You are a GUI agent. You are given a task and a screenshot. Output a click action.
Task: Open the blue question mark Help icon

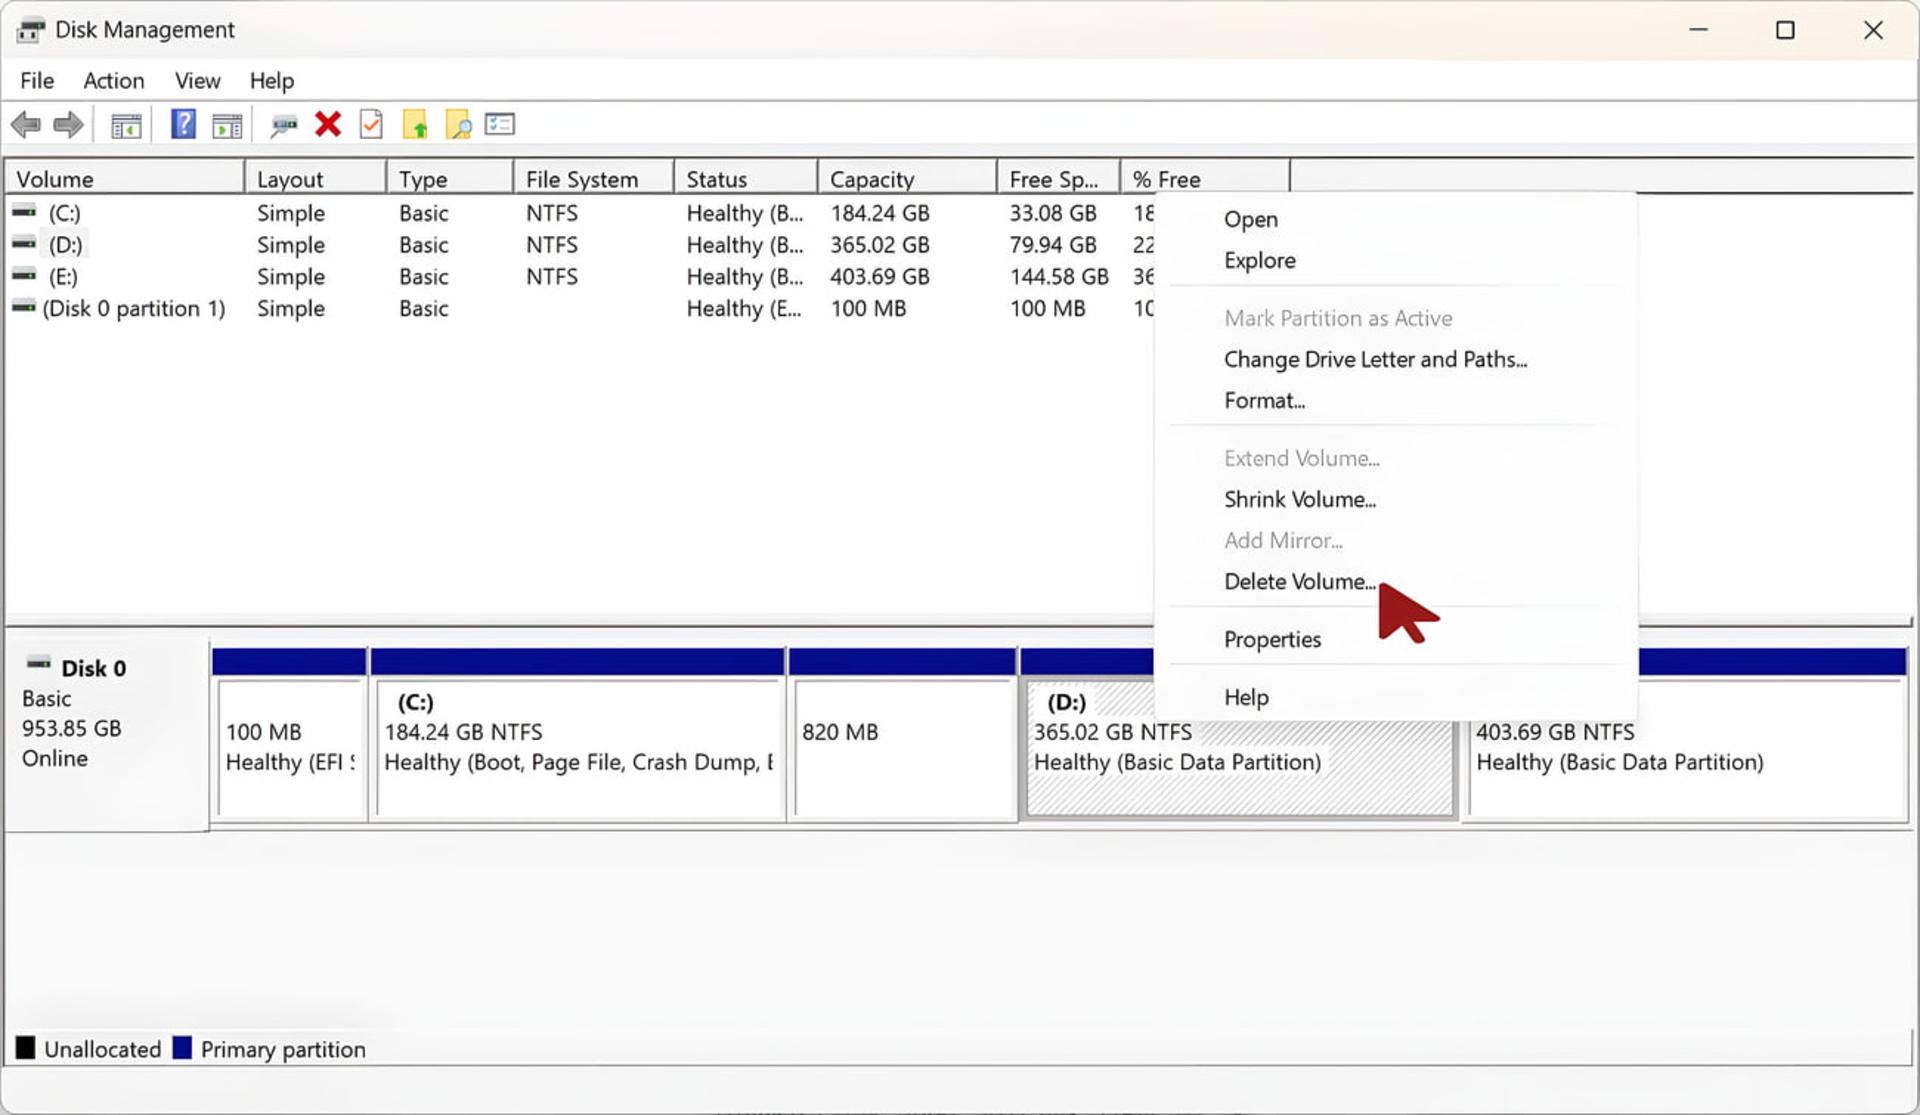pos(183,124)
